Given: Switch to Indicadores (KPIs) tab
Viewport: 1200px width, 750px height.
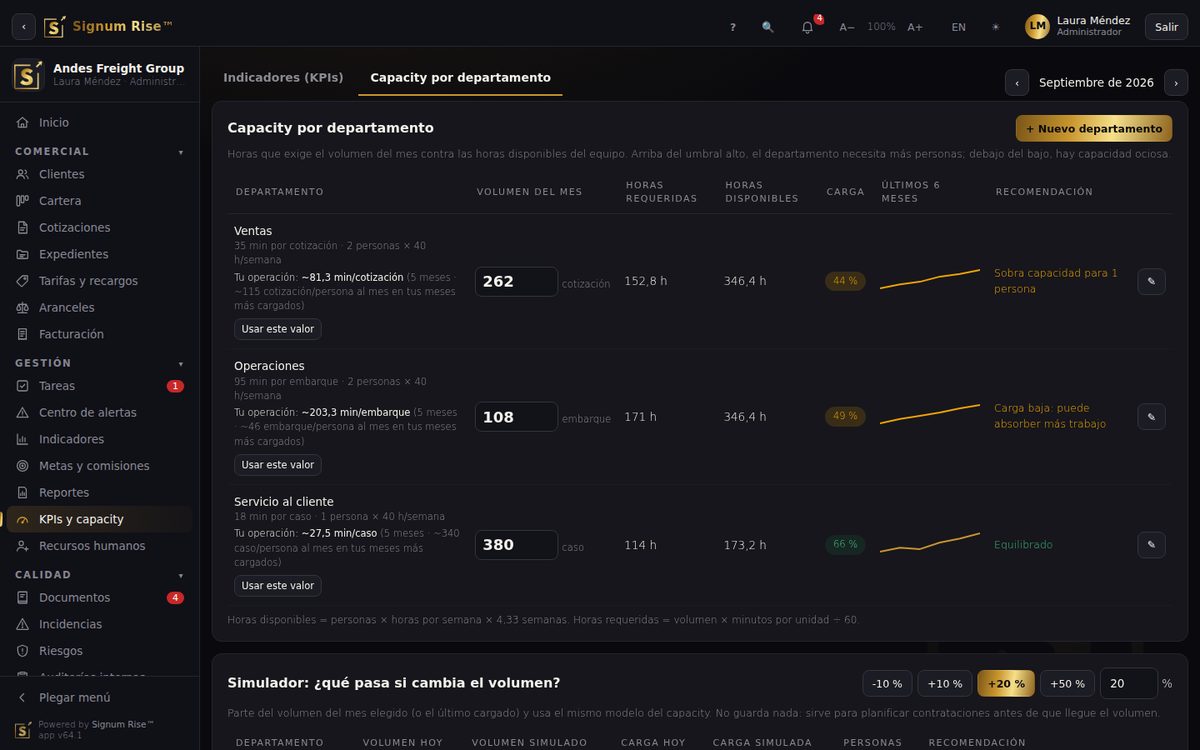Looking at the screenshot, I should (x=283, y=77).
